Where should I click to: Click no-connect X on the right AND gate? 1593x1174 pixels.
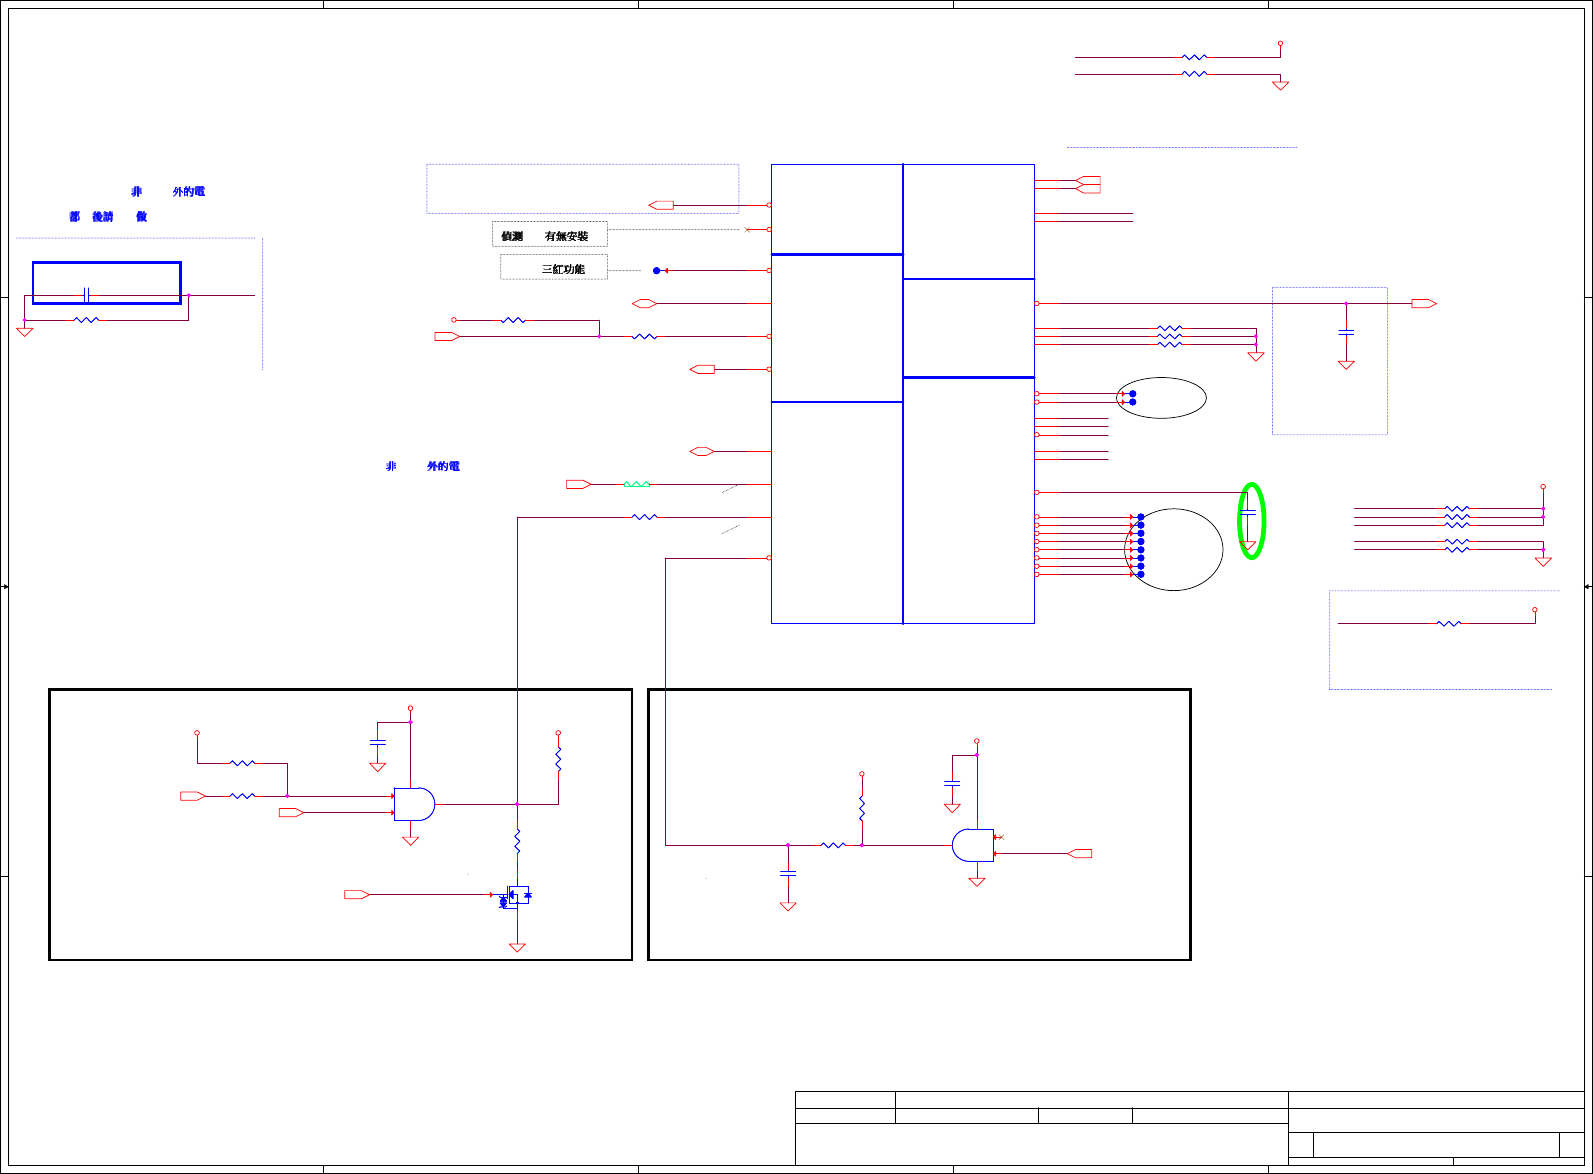(1000, 837)
